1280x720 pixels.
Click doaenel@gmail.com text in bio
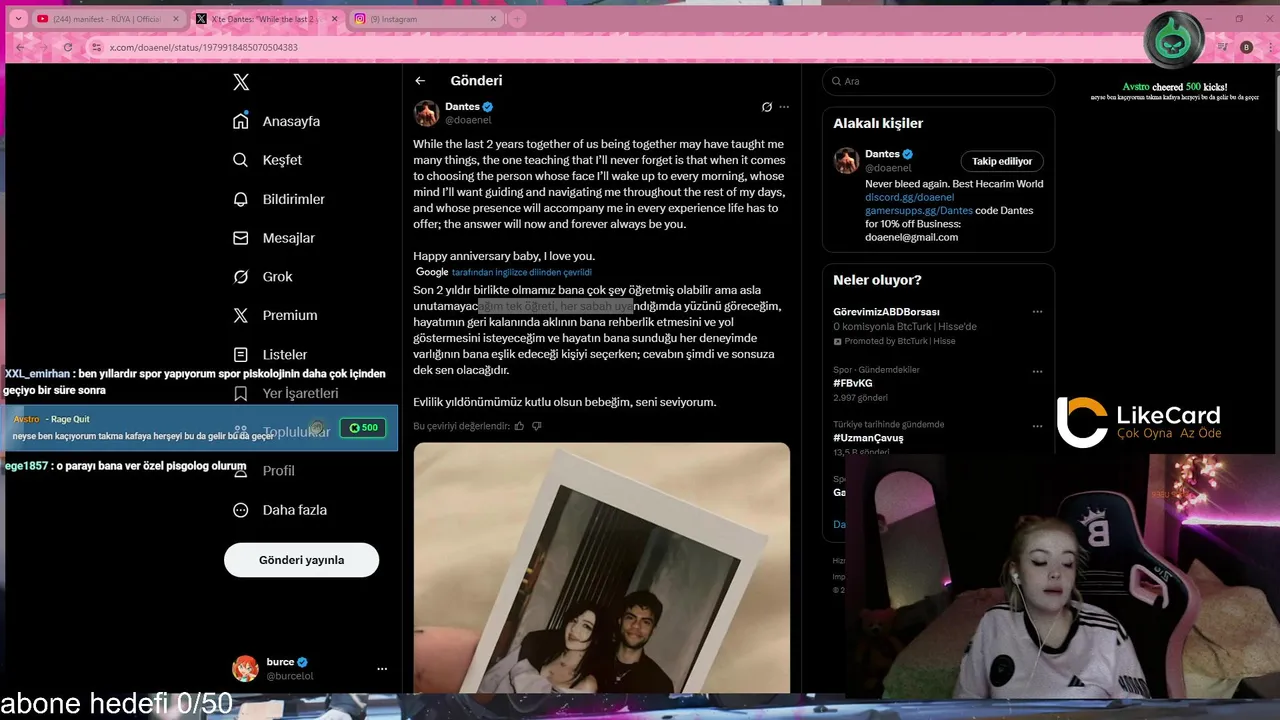[911, 237]
